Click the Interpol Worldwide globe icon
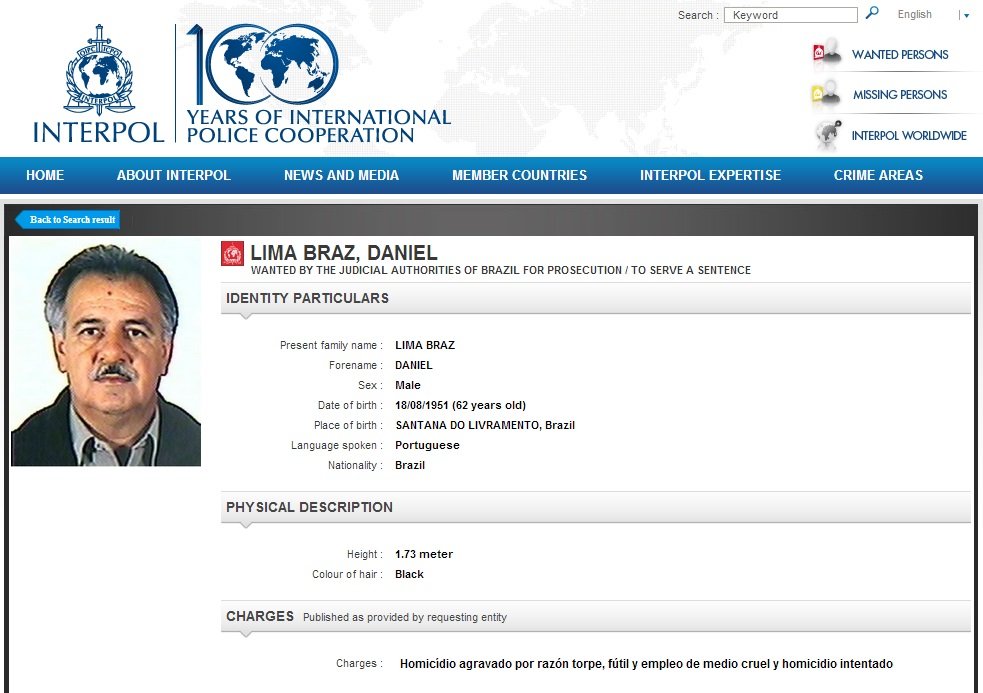Screen dimensions: 983x693 pyautogui.click(x=828, y=135)
